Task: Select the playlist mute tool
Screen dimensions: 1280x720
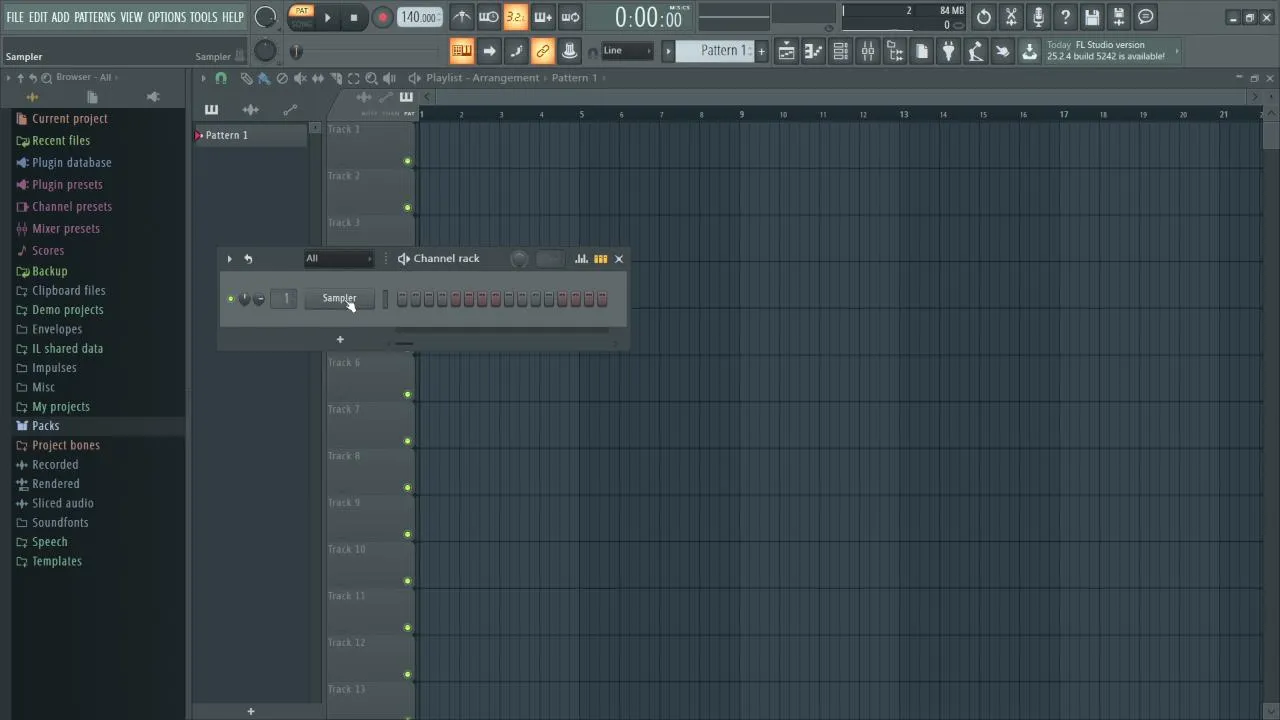Action: 300,78
